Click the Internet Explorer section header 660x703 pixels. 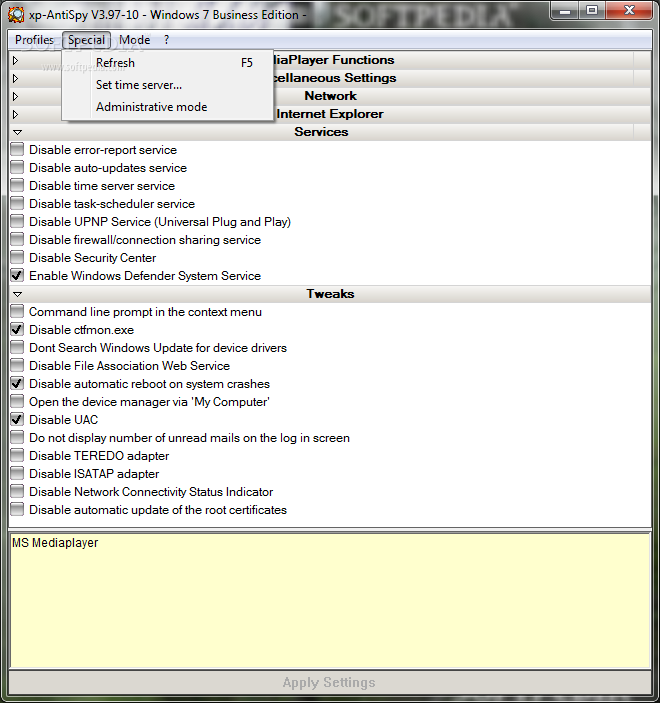point(330,114)
